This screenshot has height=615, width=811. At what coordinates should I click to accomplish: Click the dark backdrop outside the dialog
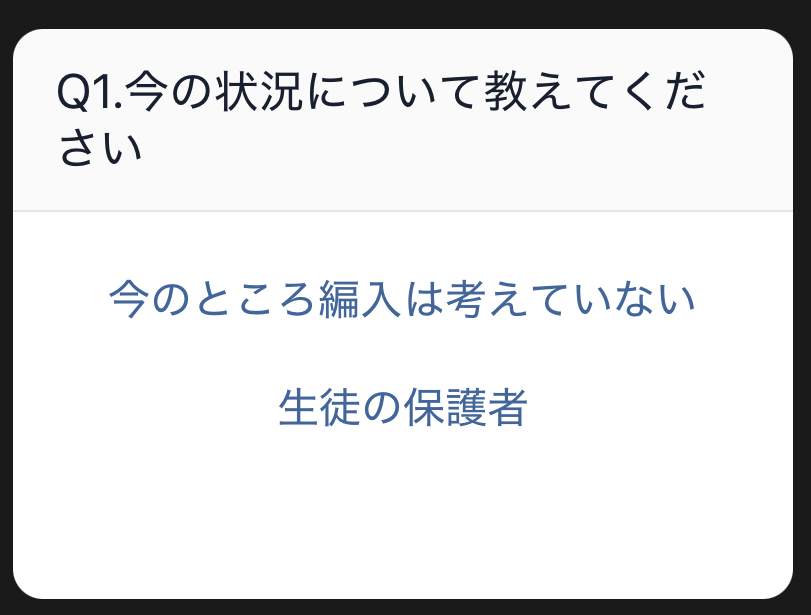pyautogui.click(x=406, y=12)
